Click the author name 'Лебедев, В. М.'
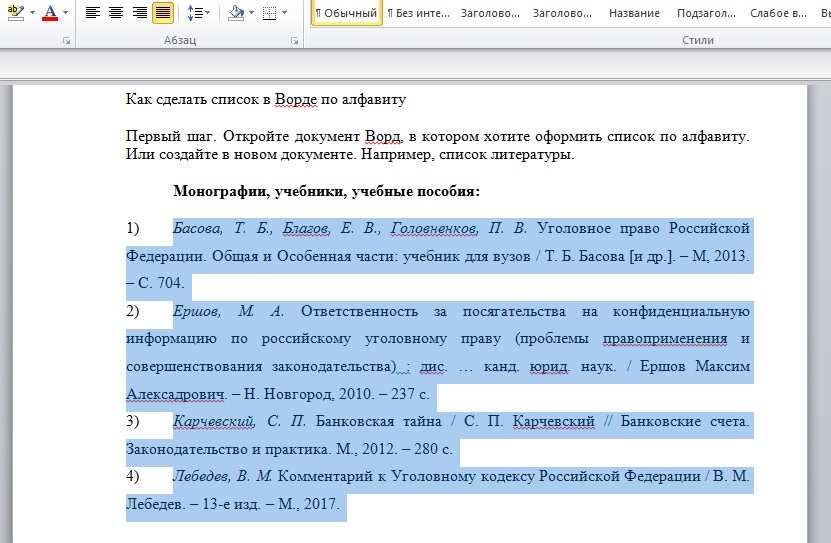Viewport: 831px width, 543px height. point(222,475)
